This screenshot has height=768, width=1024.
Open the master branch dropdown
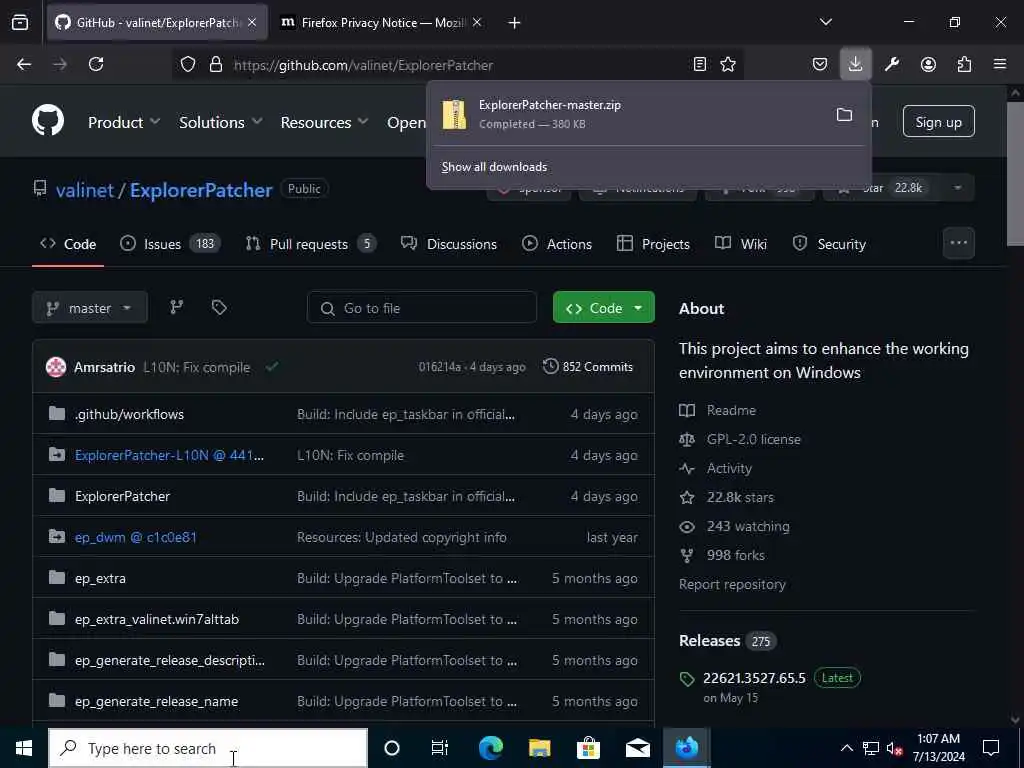(x=90, y=308)
